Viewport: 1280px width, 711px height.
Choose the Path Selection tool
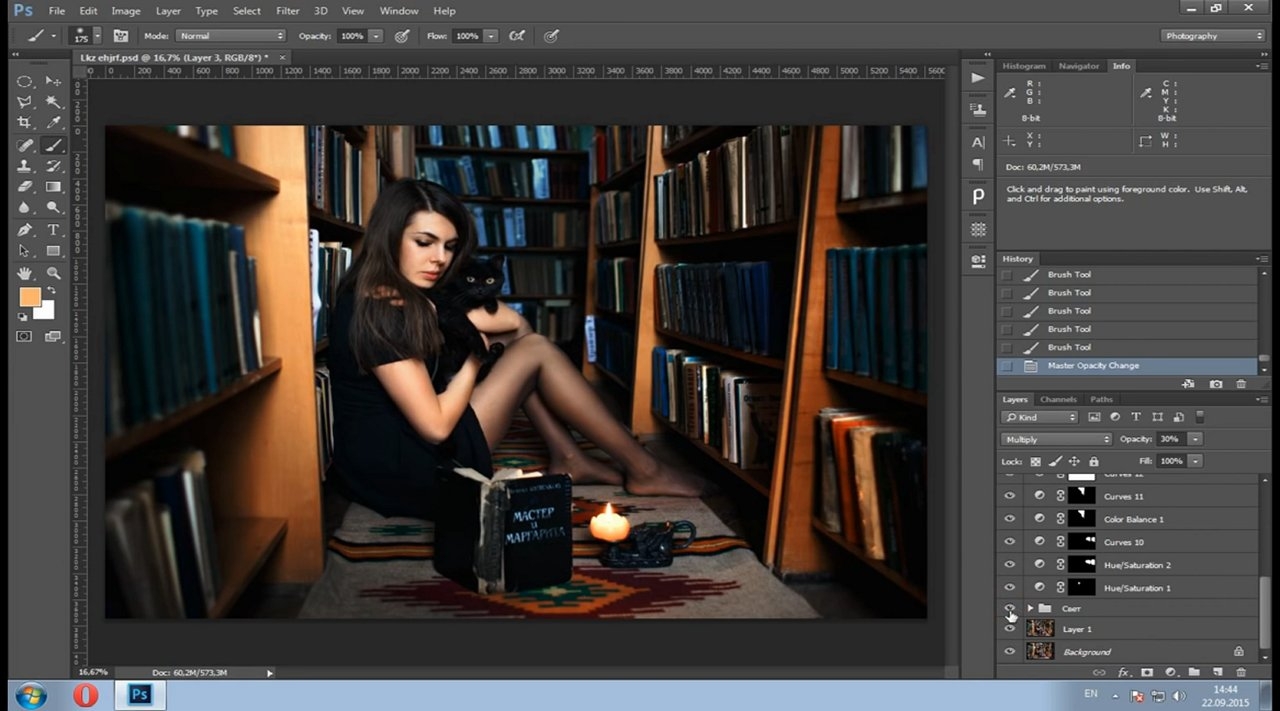click(25, 251)
